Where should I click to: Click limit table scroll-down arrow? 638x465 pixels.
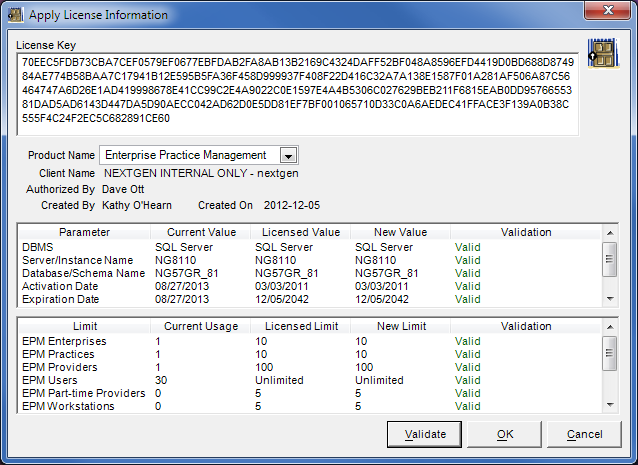pyautogui.click(x=610, y=405)
